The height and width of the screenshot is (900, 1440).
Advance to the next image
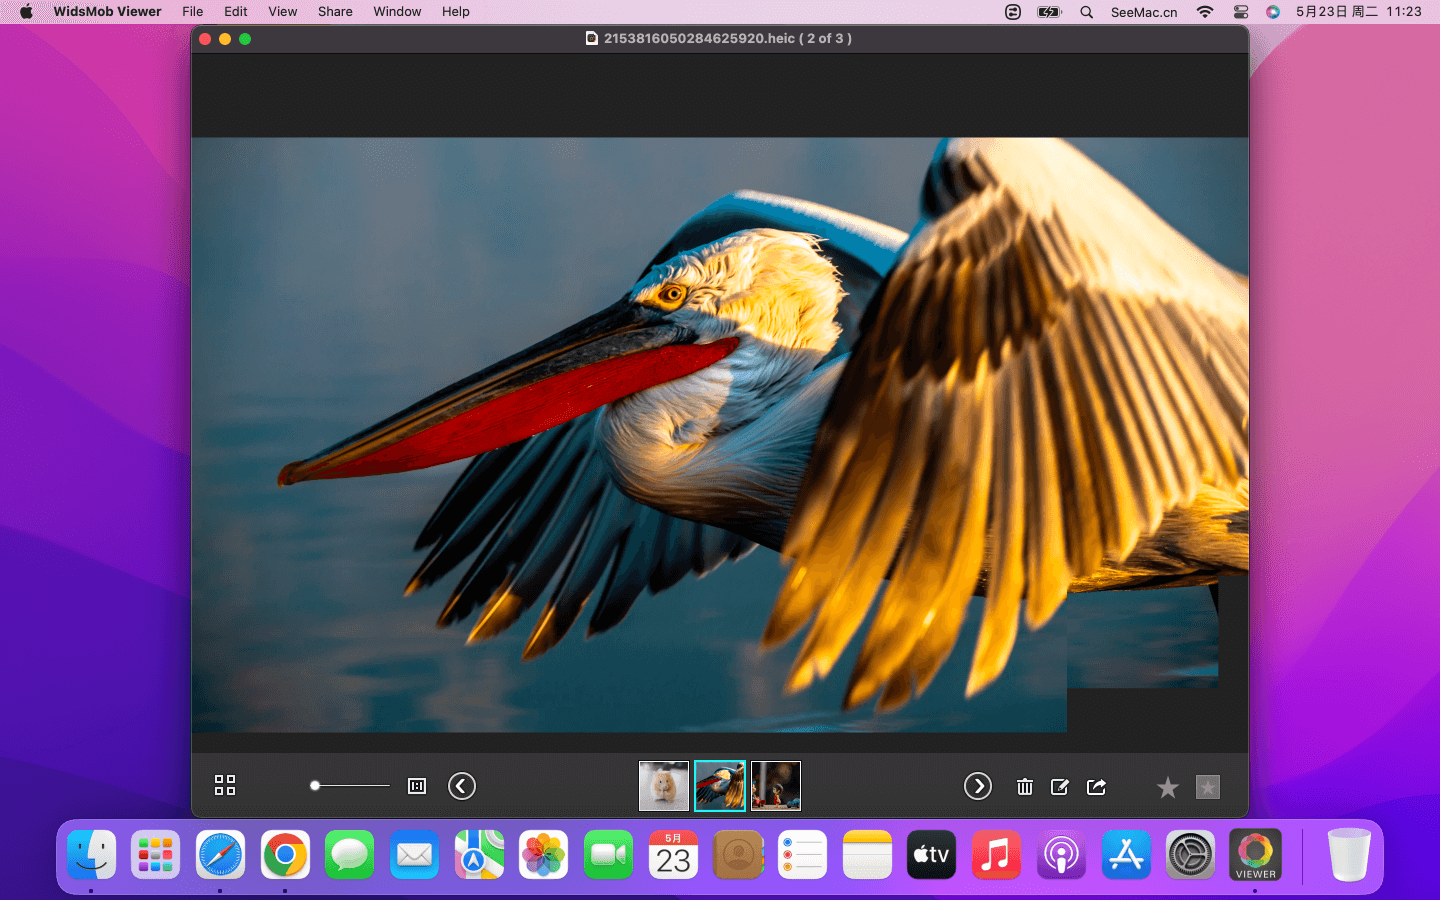click(x=977, y=786)
